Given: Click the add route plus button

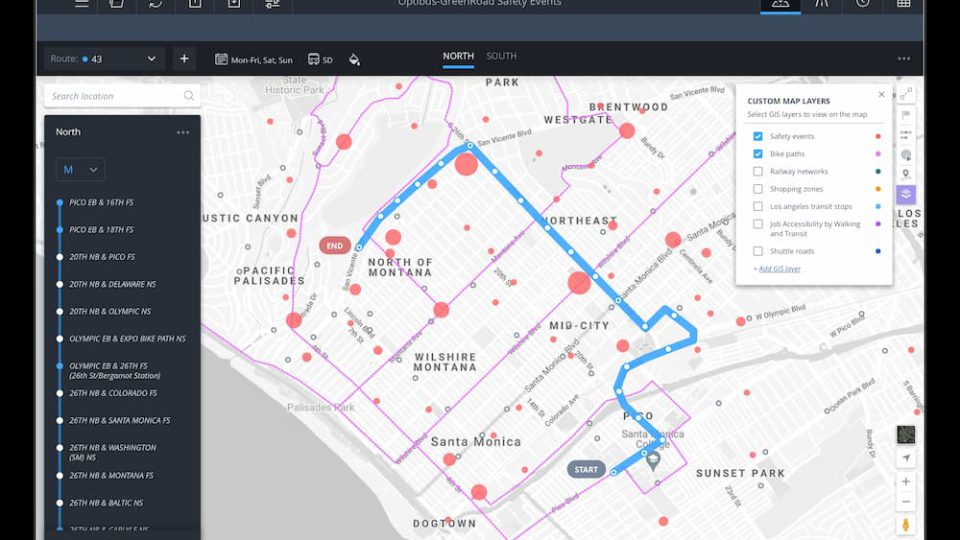Looking at the screenshot, I should [x=184, y=59].
